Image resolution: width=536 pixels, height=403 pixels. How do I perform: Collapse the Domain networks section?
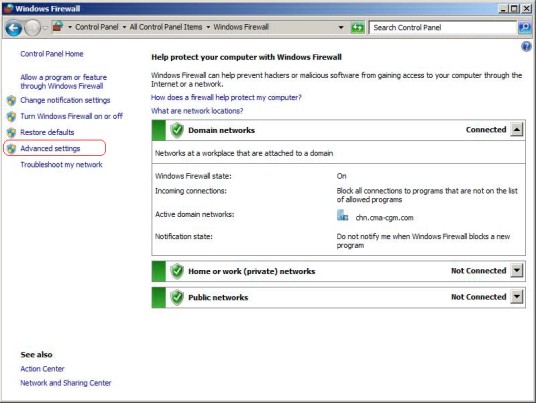(x=517, y=130)
